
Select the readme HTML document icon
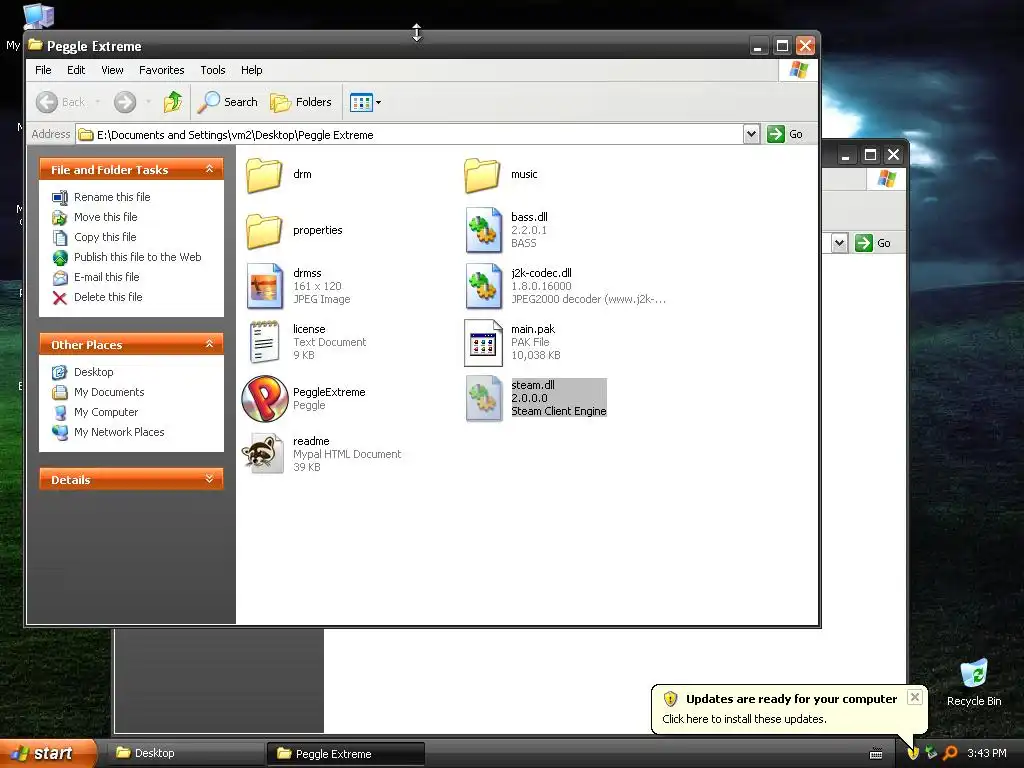click(264, 453)
